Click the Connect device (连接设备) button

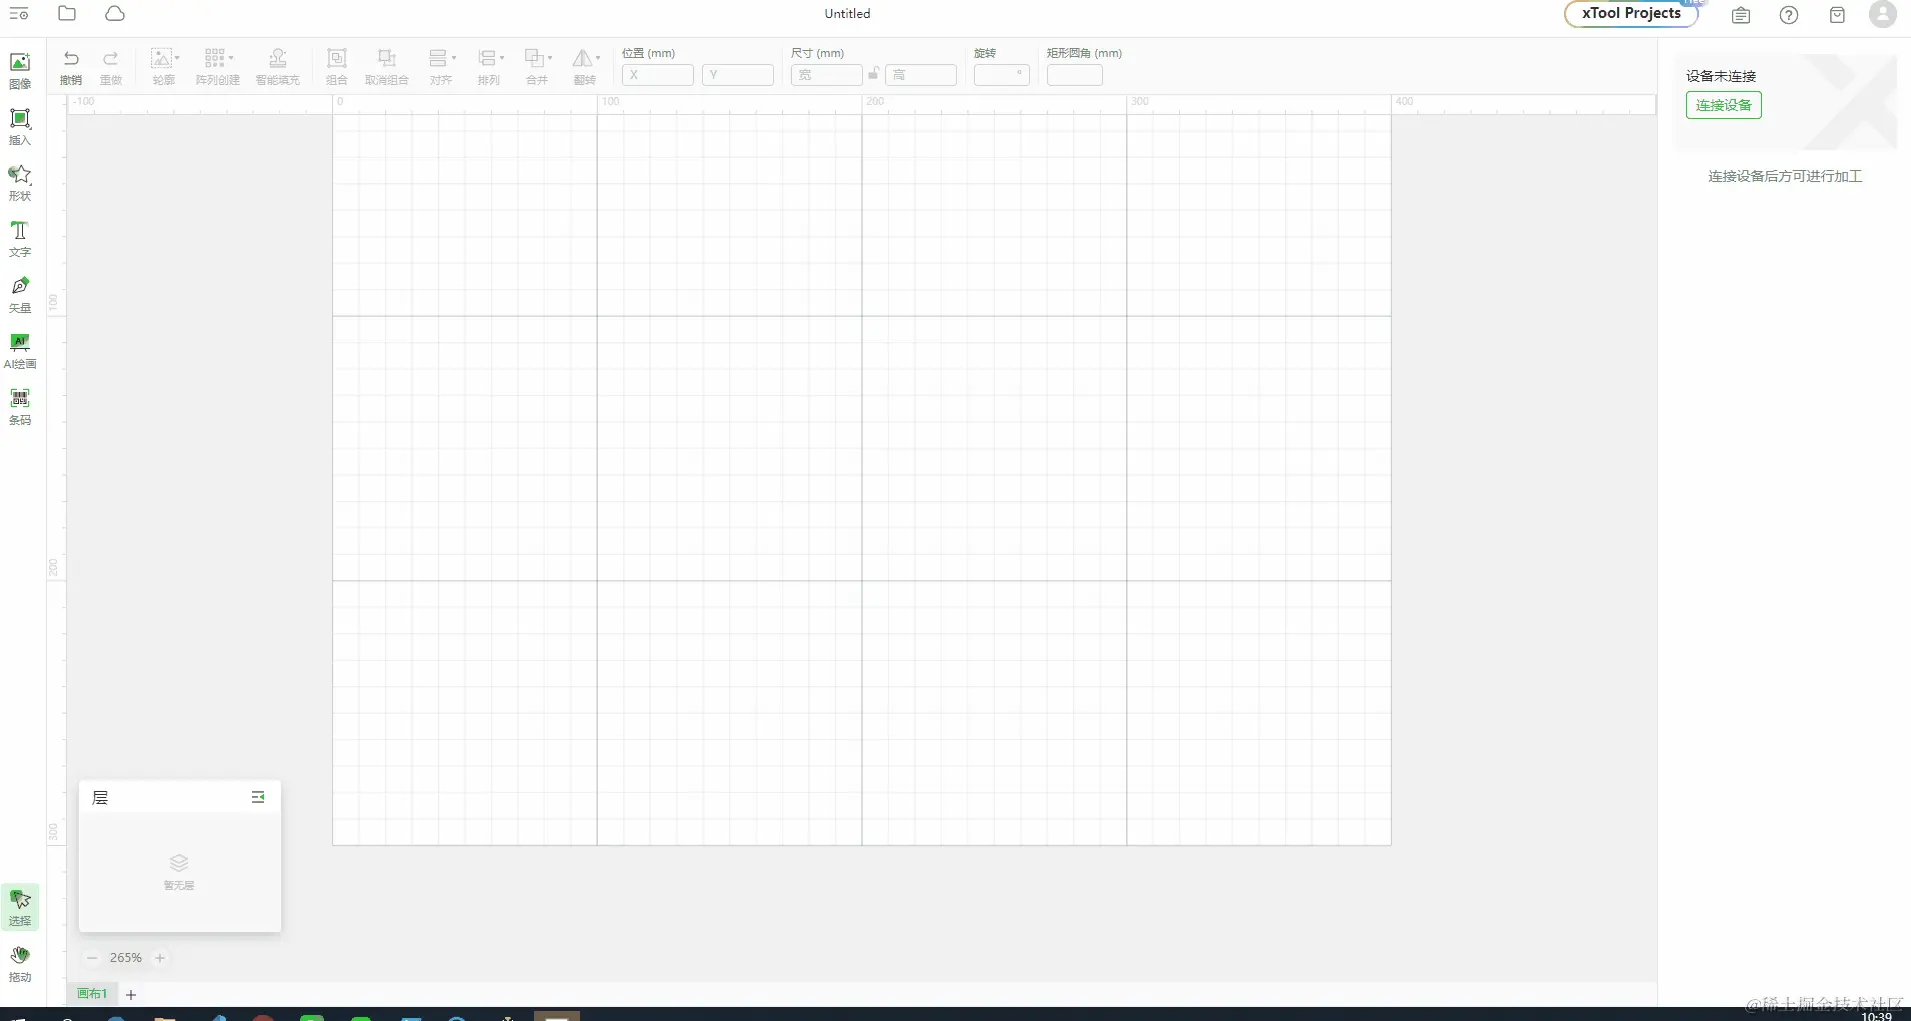[1724, 105]
